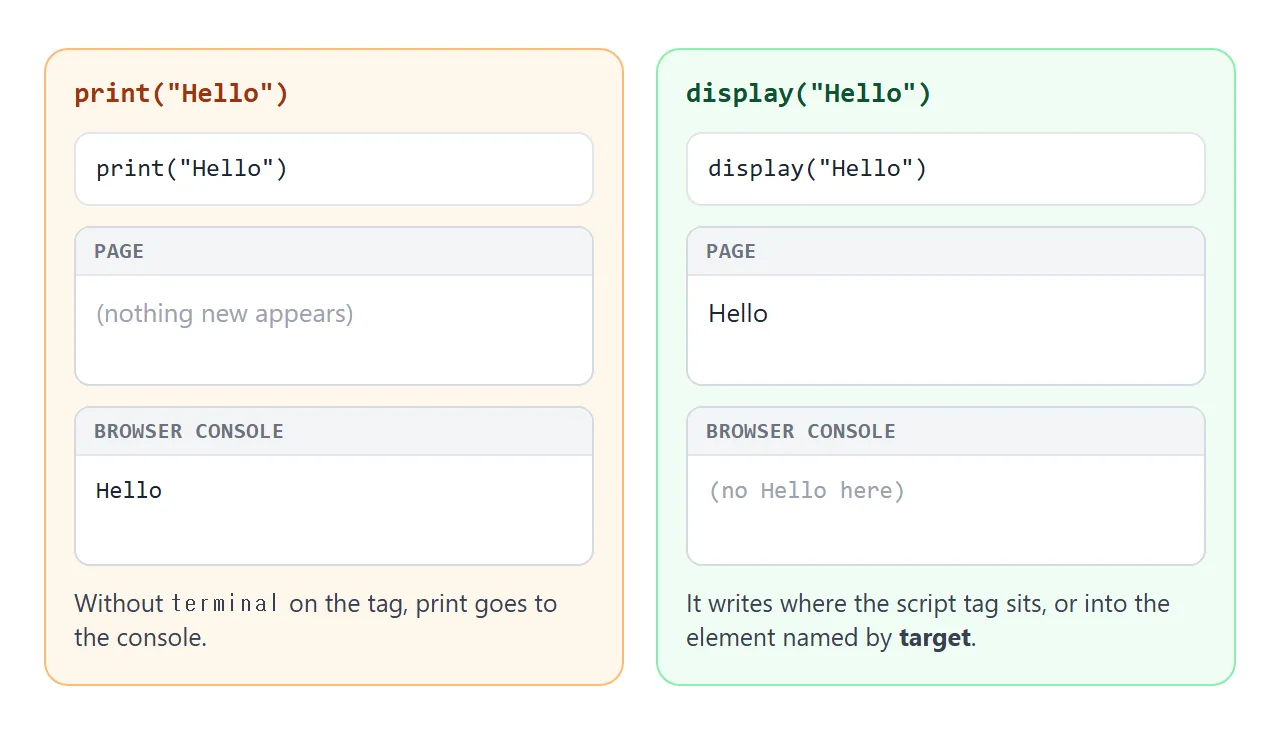Screen dimensions: 1280x738
Task: Select the print("Hello") code box
Action: 334,169
